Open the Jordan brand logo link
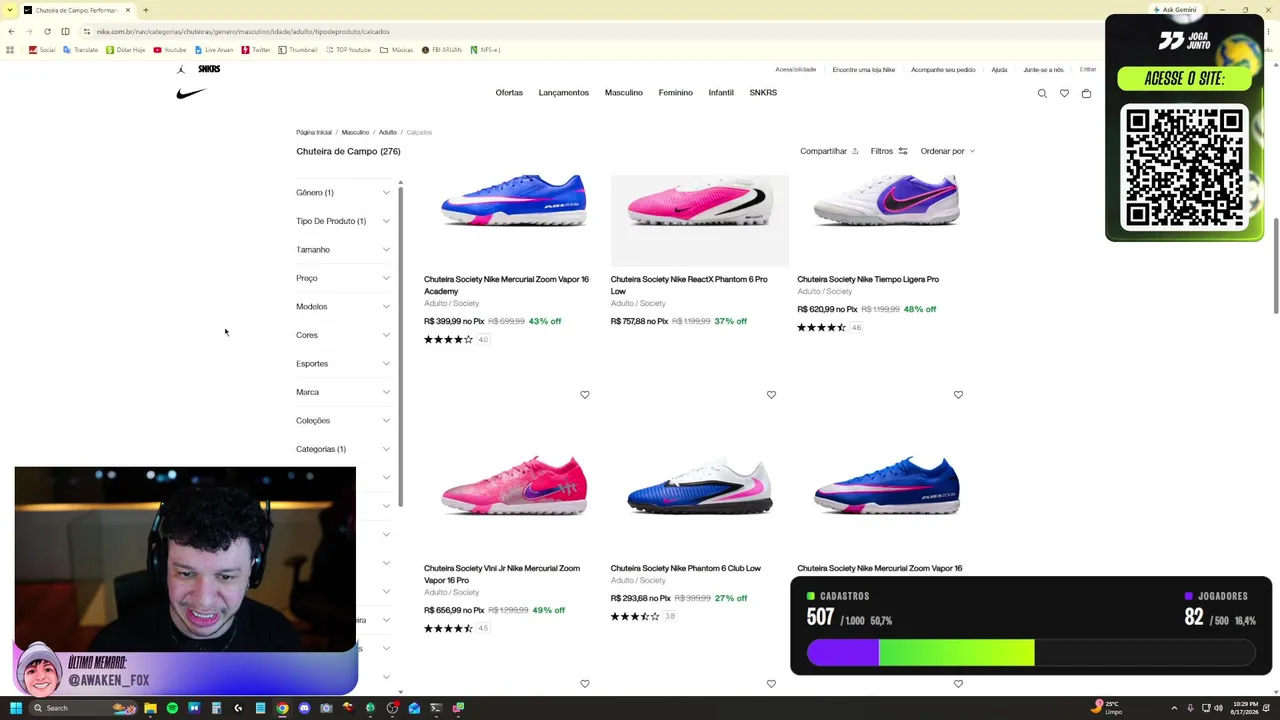The width and height of the screenshot is (1280, 720). [180, 69]
